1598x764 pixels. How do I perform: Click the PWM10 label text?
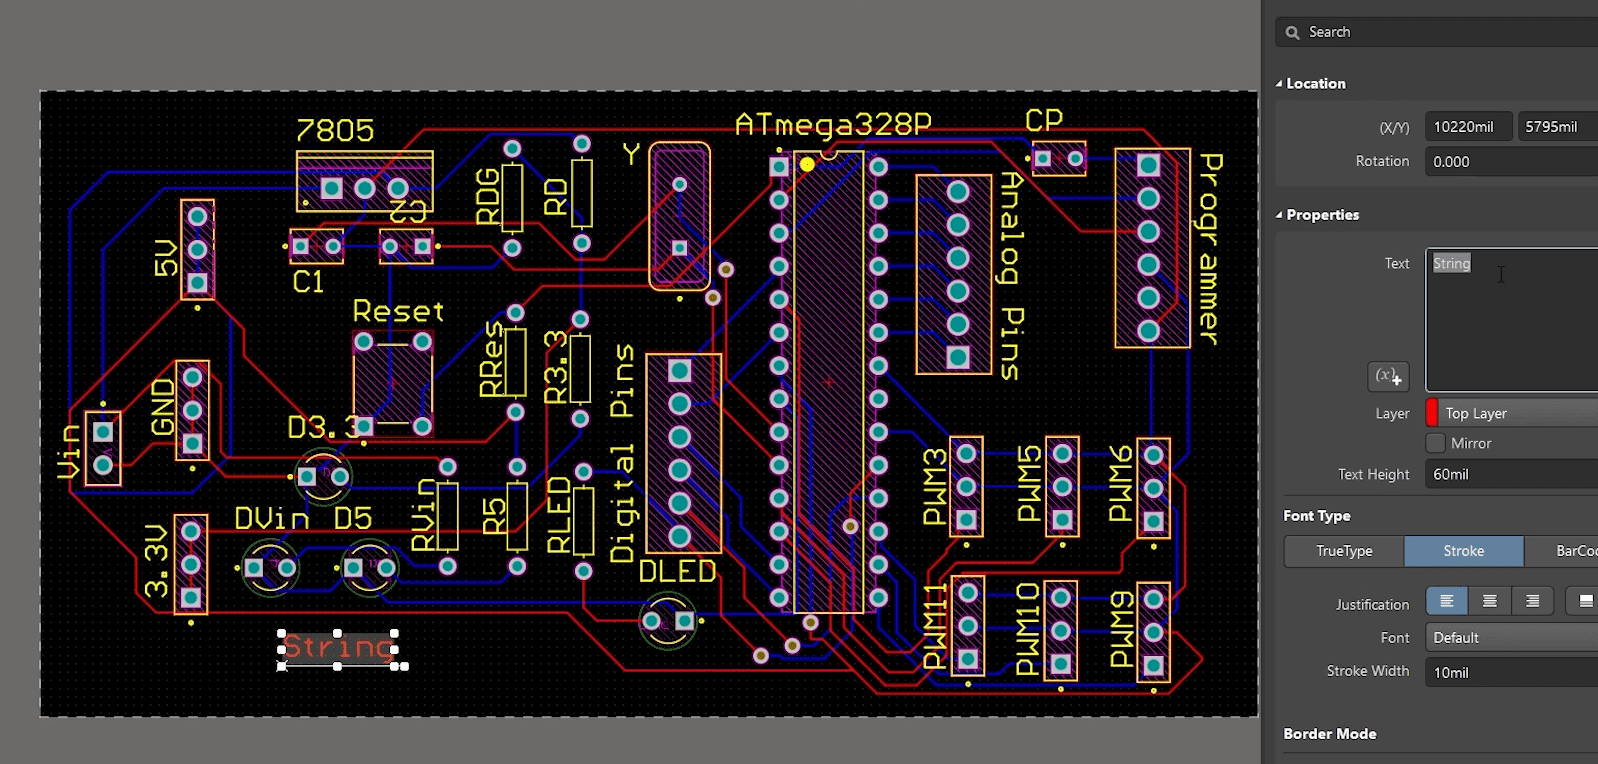coord(1028,629)
